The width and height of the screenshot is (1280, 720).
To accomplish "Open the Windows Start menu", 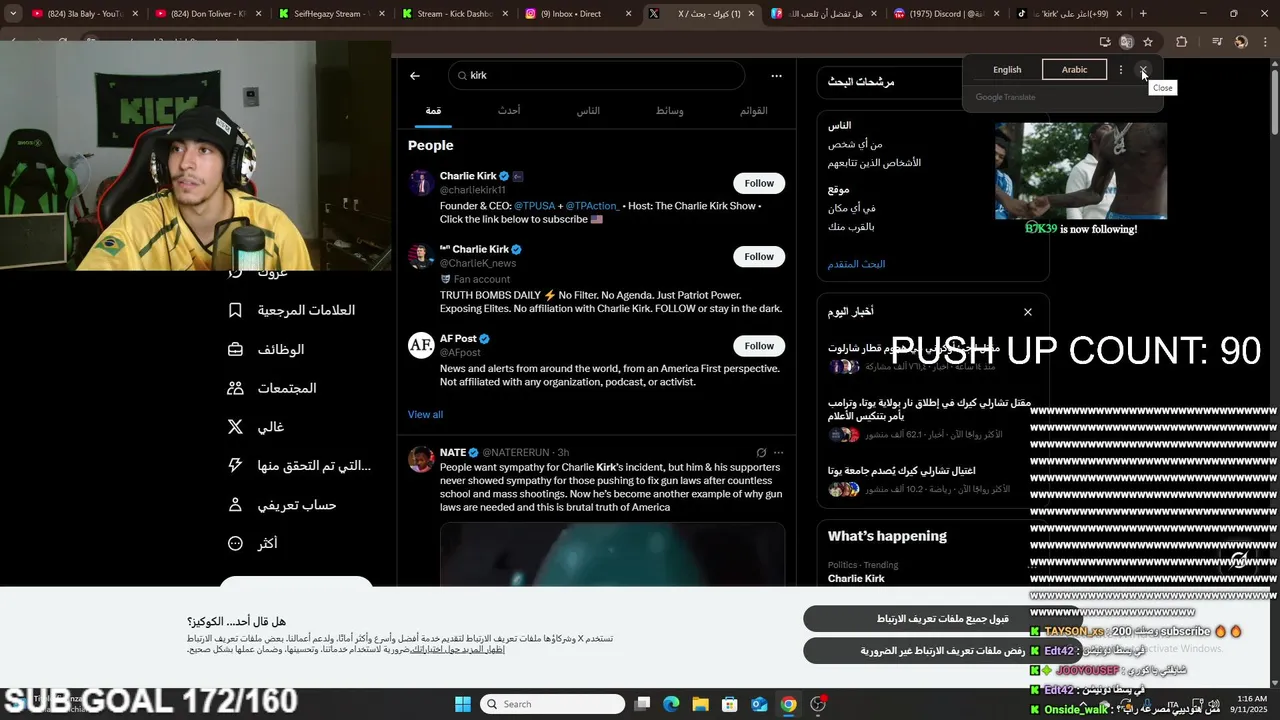I will pos(462,704).
